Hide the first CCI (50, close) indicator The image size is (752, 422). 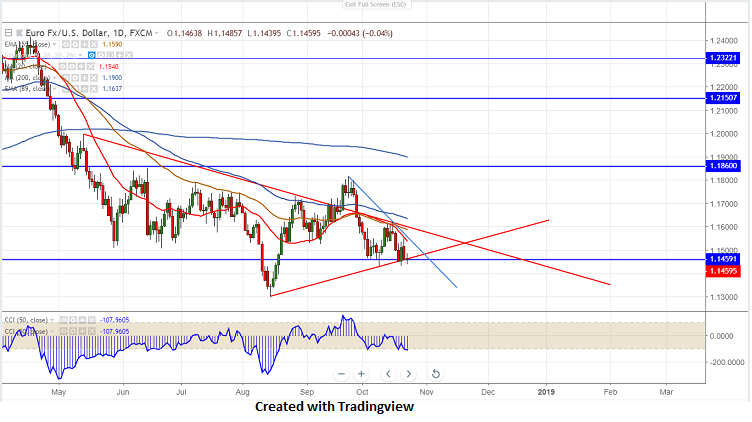point(63,320)
